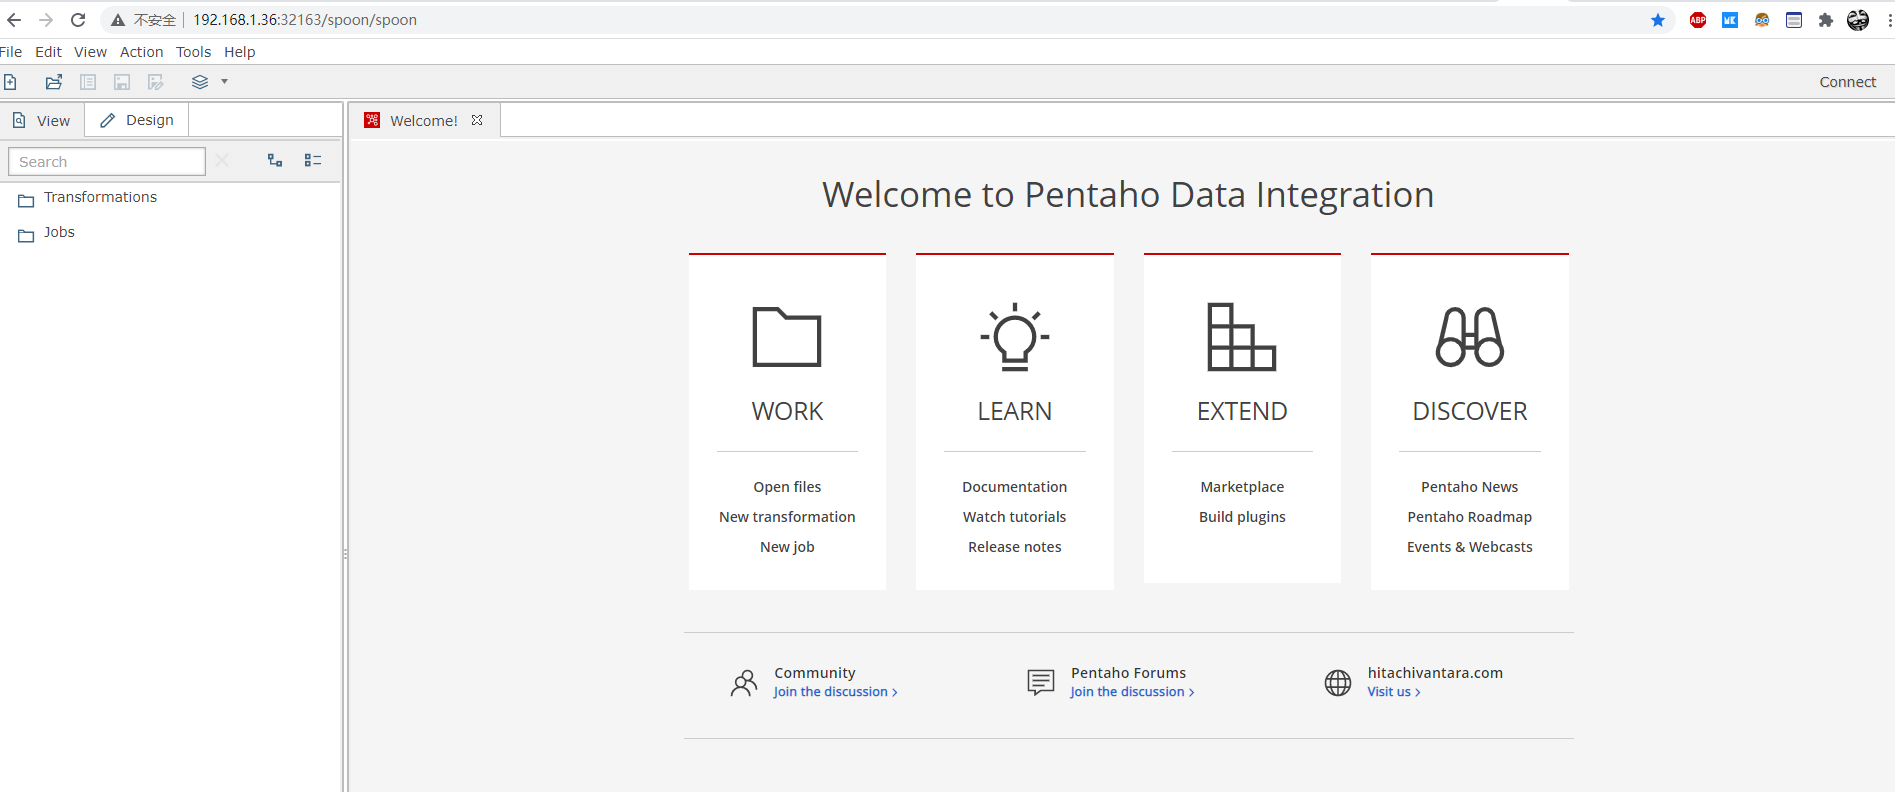The height and width of the screenshot is (792, 1895).
Task: Clear the search with the X icon
Action: click(222, 161)
